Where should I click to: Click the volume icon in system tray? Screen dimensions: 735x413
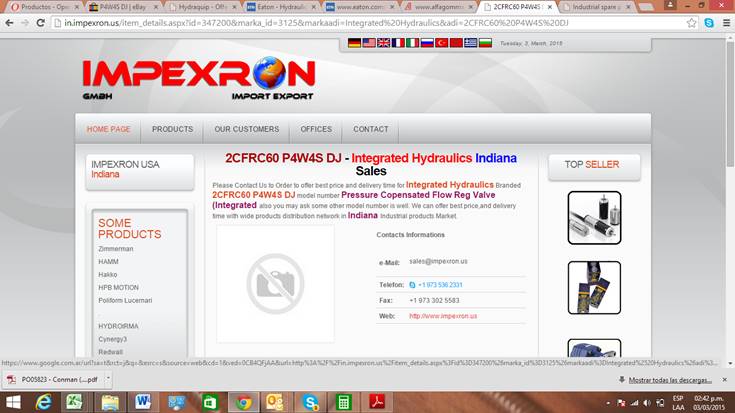[647, 403]
